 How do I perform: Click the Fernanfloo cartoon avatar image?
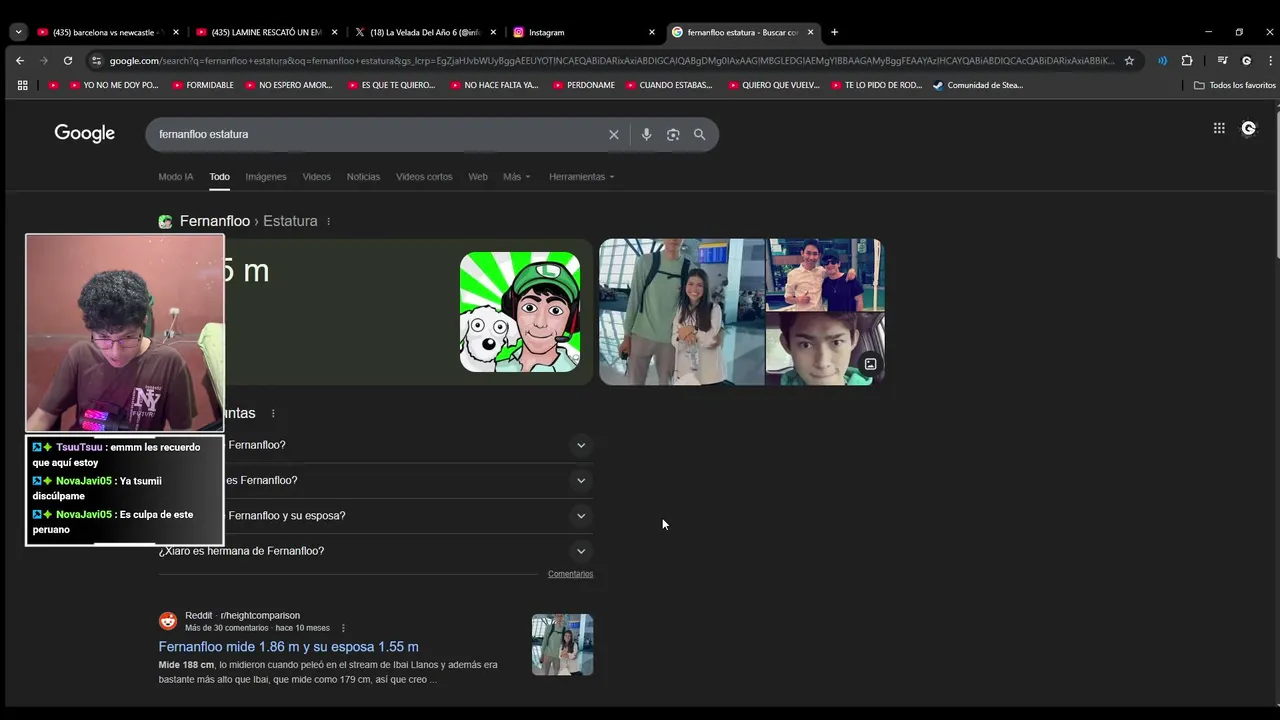click(520, 312)
